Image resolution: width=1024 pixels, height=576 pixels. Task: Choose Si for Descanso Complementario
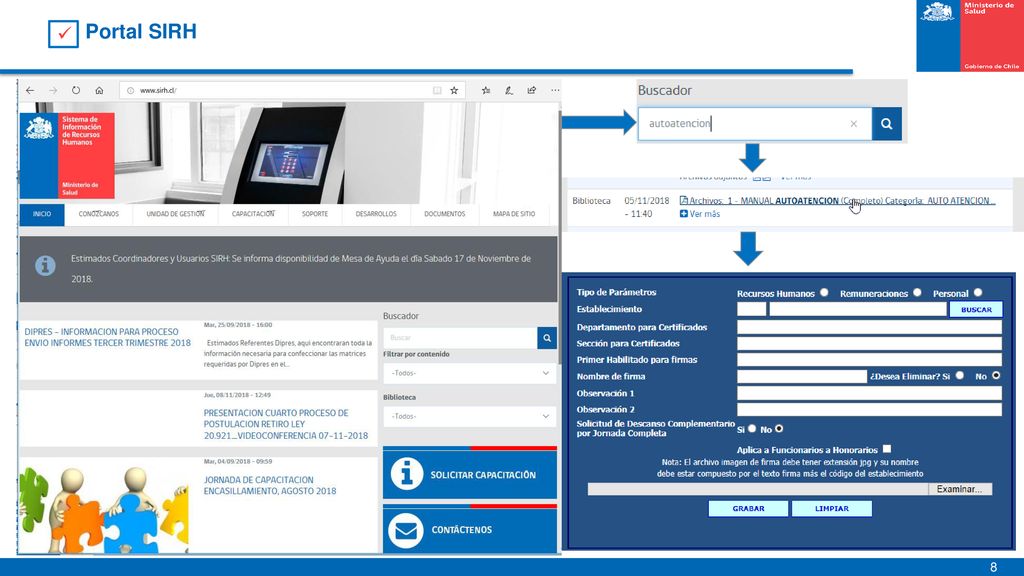(752, 429)
